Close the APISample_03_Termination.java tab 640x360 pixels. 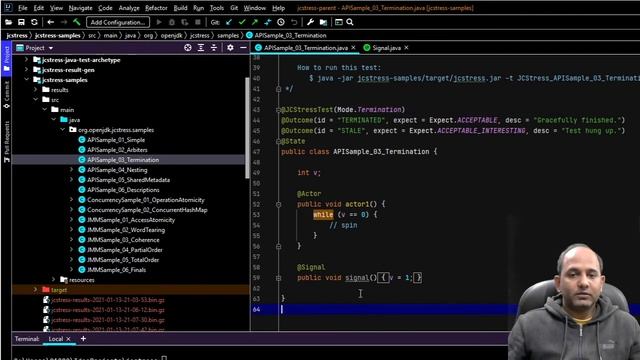click(353, 48)
